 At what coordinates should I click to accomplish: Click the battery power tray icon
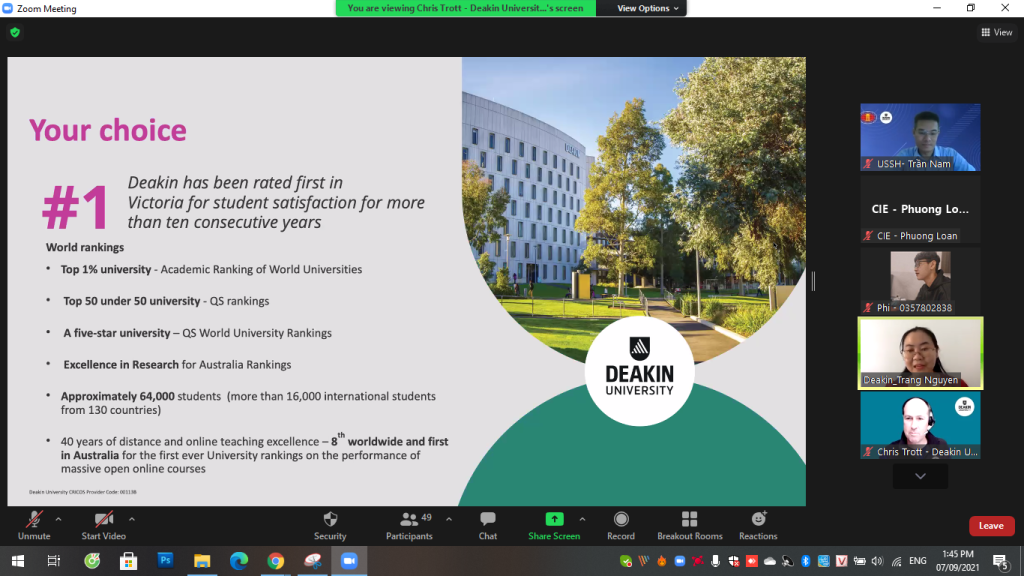859,561
